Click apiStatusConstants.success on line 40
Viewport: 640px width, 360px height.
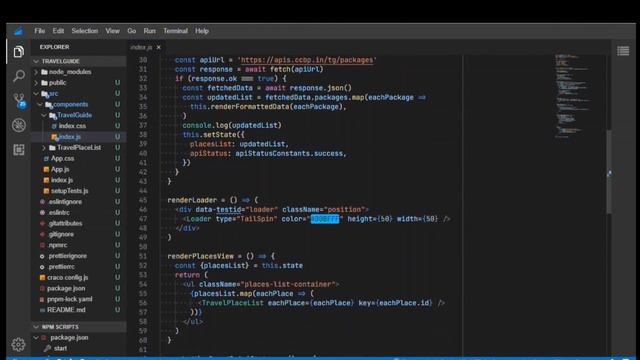tap(289, 153)
